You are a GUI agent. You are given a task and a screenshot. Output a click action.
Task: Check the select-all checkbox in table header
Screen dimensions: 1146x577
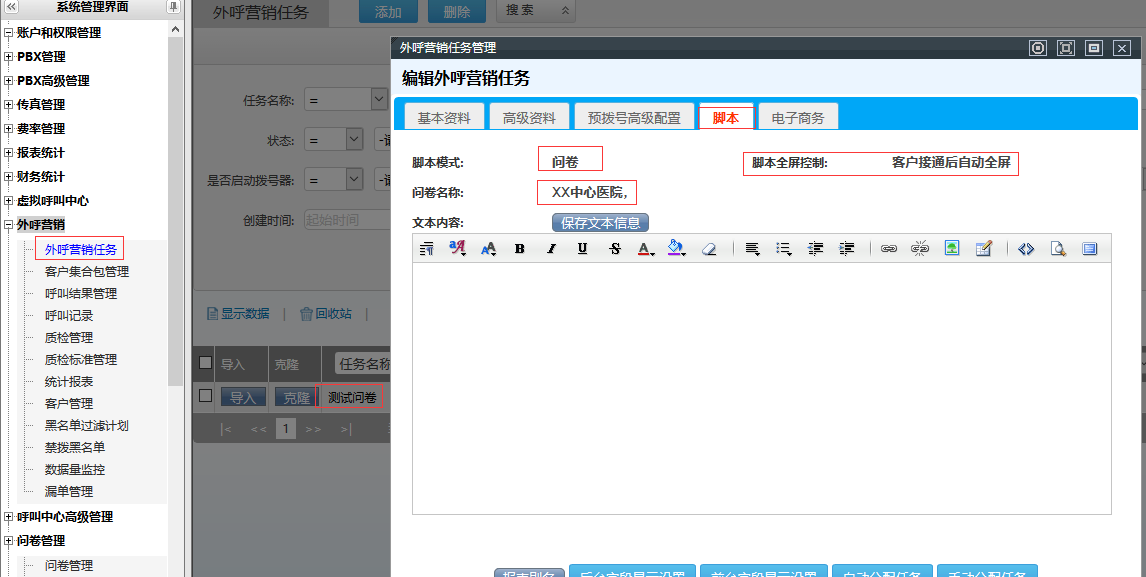coord(206,363)
